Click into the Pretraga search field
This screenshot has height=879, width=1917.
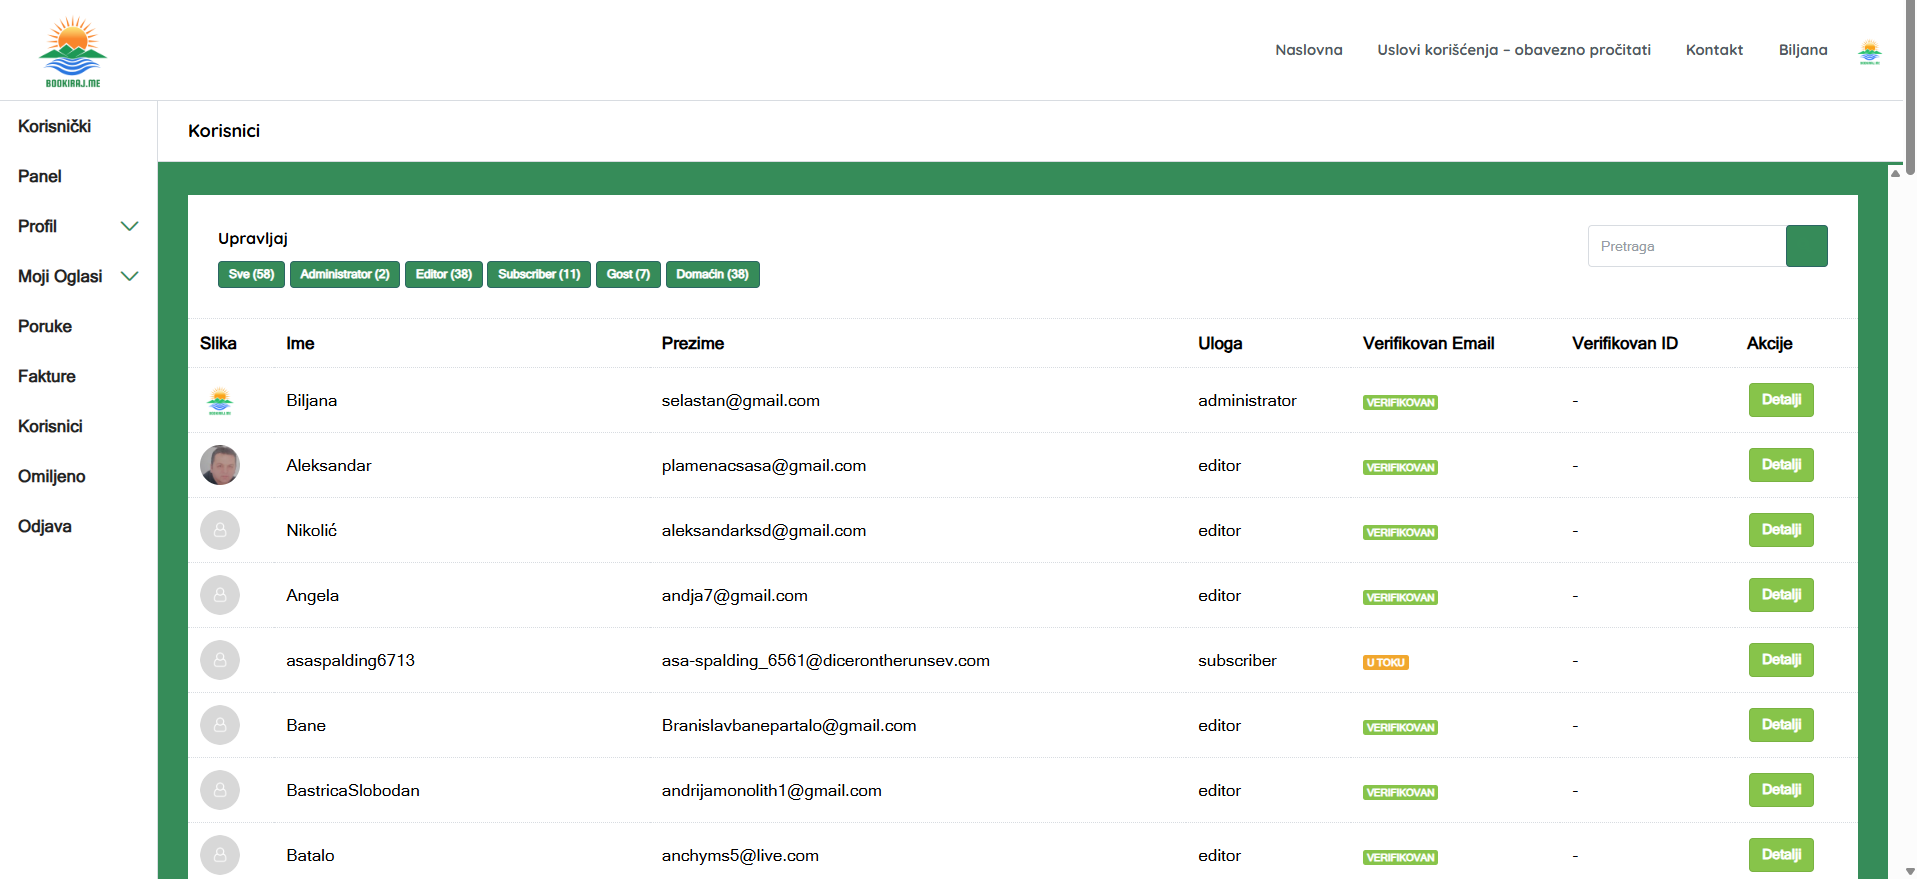pyautogui.click(x=1686, y=246)
